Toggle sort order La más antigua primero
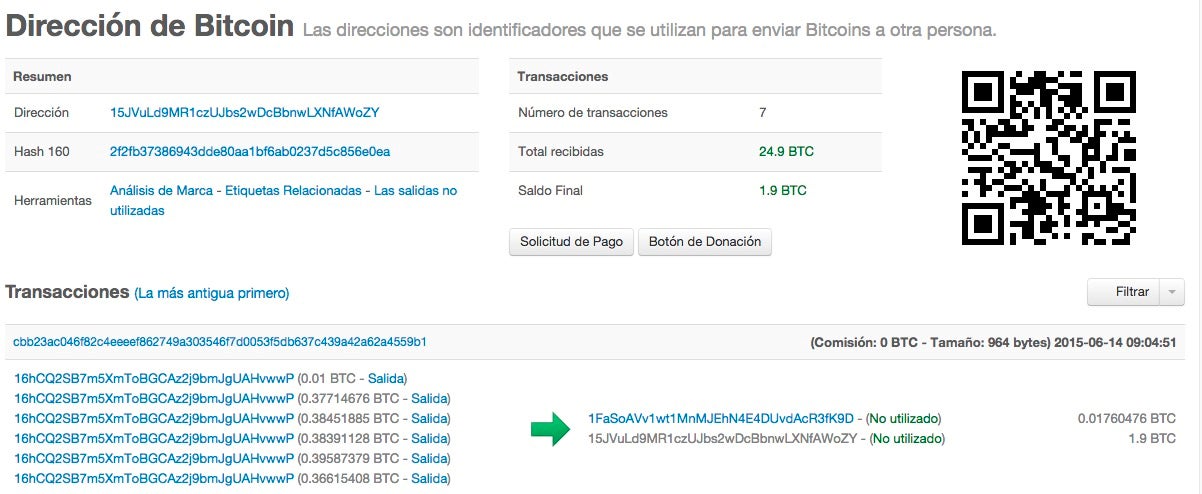The image size is (1202, 494). pyautogui.click(x=212, y=293)
